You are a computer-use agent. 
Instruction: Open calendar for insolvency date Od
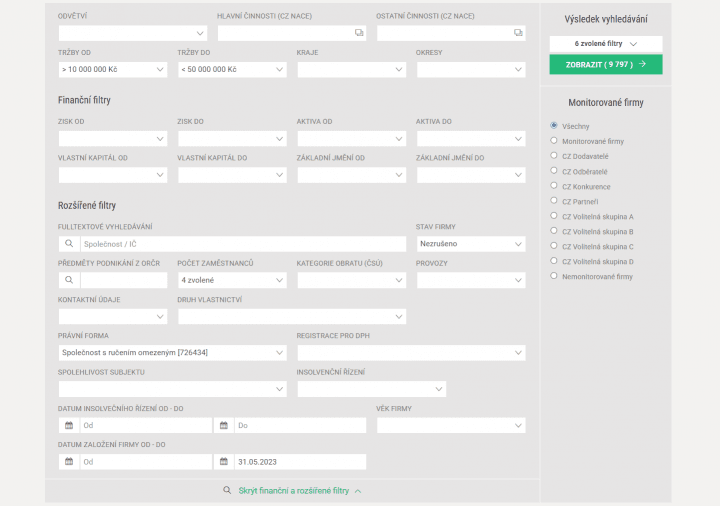69,425
